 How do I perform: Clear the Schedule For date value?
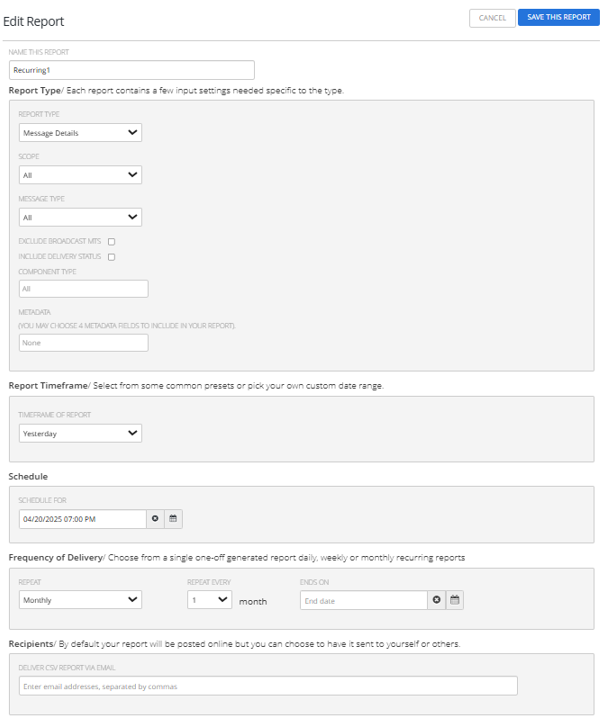click(x=155, y=519)
